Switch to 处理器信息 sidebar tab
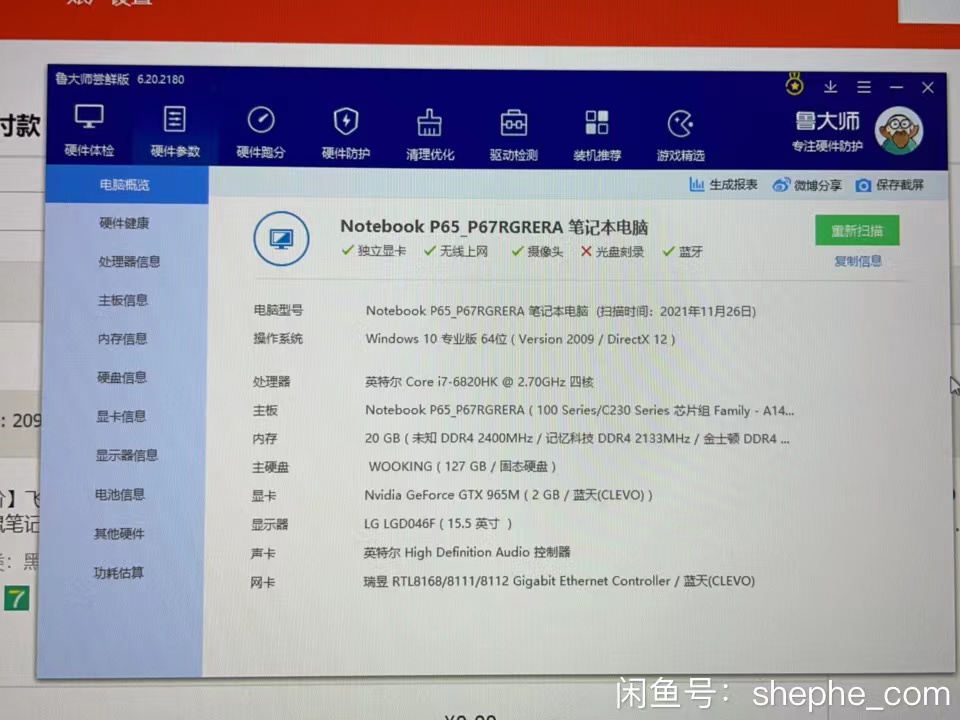This screenshot has width=960, height=720. 129,262
